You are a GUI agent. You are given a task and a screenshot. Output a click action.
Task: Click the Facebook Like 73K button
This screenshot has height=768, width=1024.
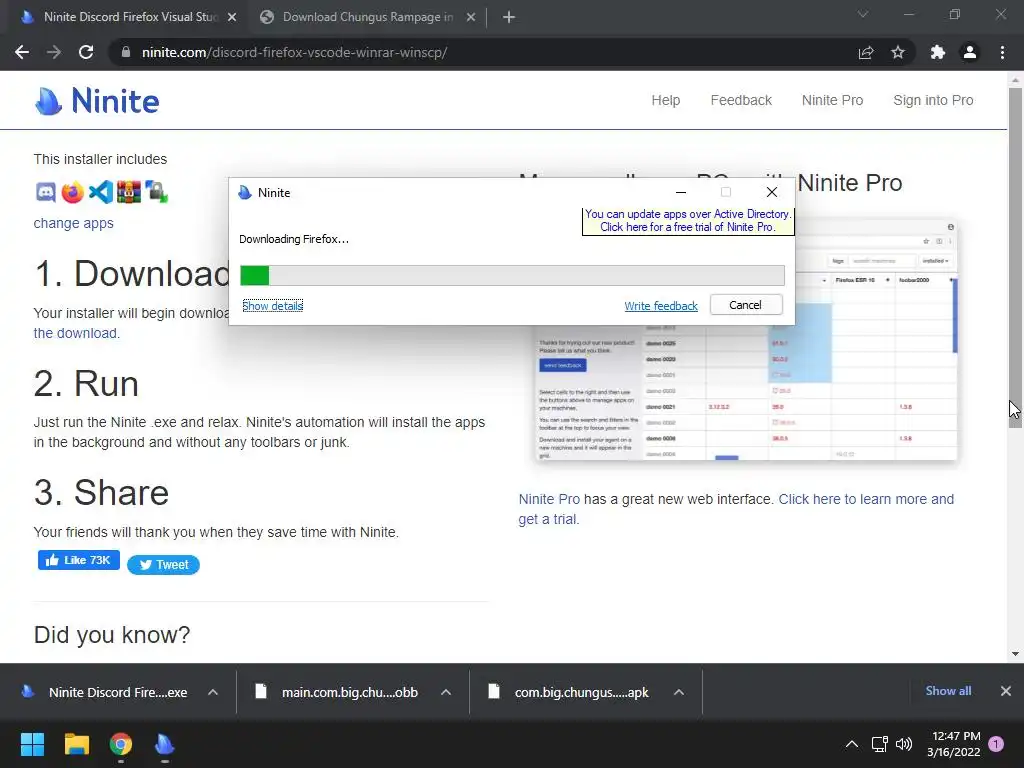78,560
